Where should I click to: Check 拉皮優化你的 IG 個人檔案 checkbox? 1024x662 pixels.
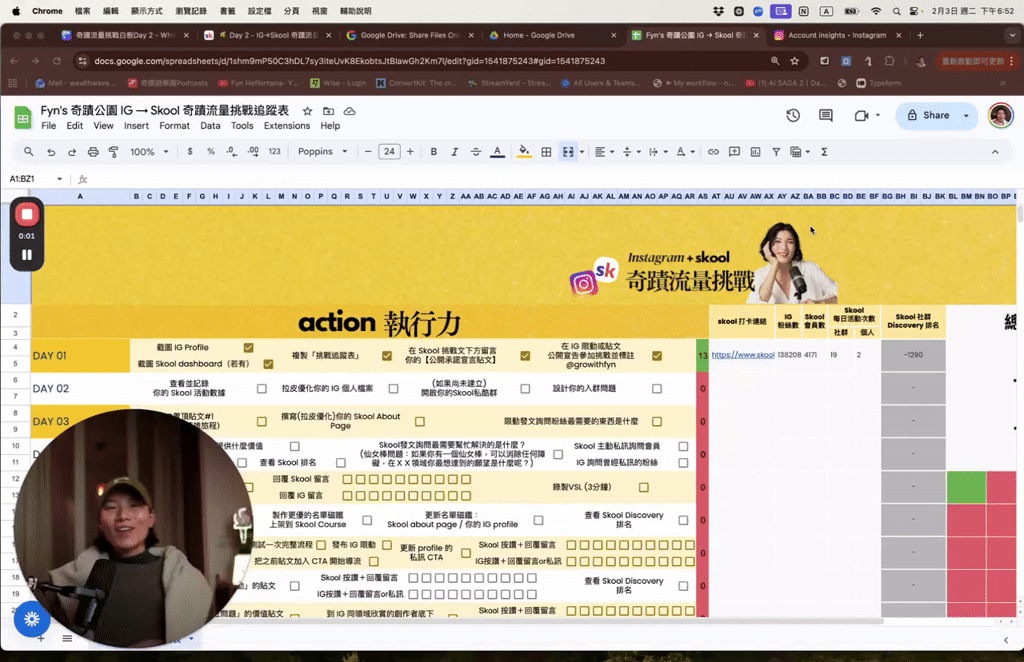tap(393, 388)
